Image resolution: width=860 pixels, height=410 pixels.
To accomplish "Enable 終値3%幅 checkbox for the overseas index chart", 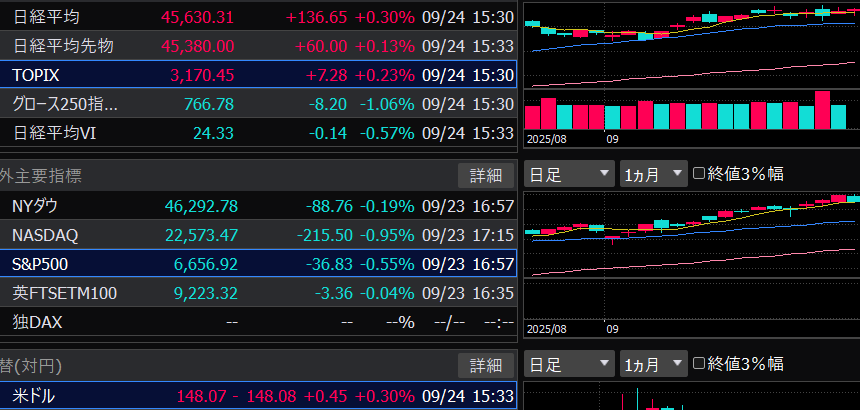I will [x=699, y=174].
